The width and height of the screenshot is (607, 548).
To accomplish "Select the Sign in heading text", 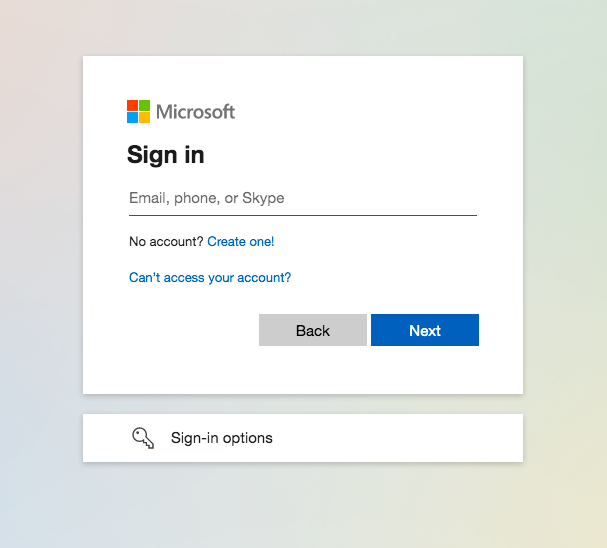I will tap(166, 155).
